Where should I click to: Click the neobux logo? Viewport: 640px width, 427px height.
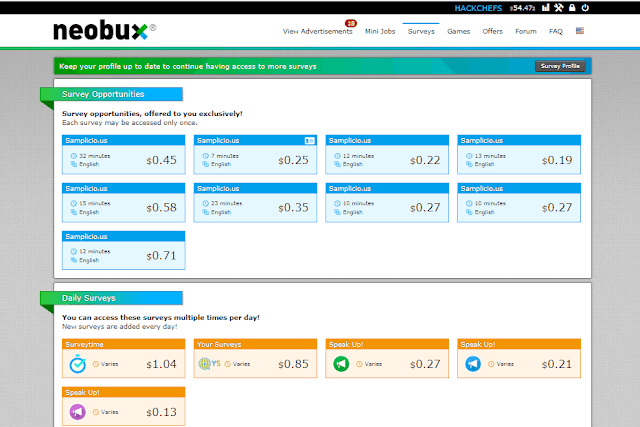(x=104, y=30)
